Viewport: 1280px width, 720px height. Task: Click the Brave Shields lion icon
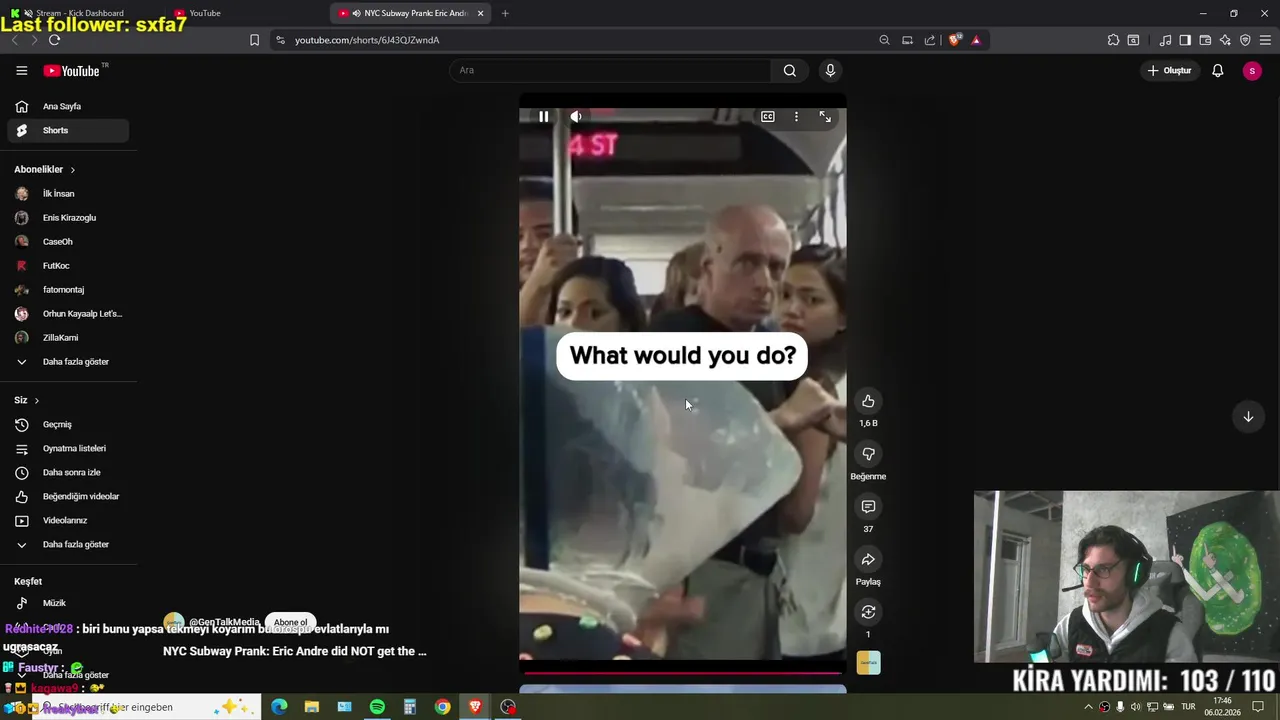(x=954, y=40)
